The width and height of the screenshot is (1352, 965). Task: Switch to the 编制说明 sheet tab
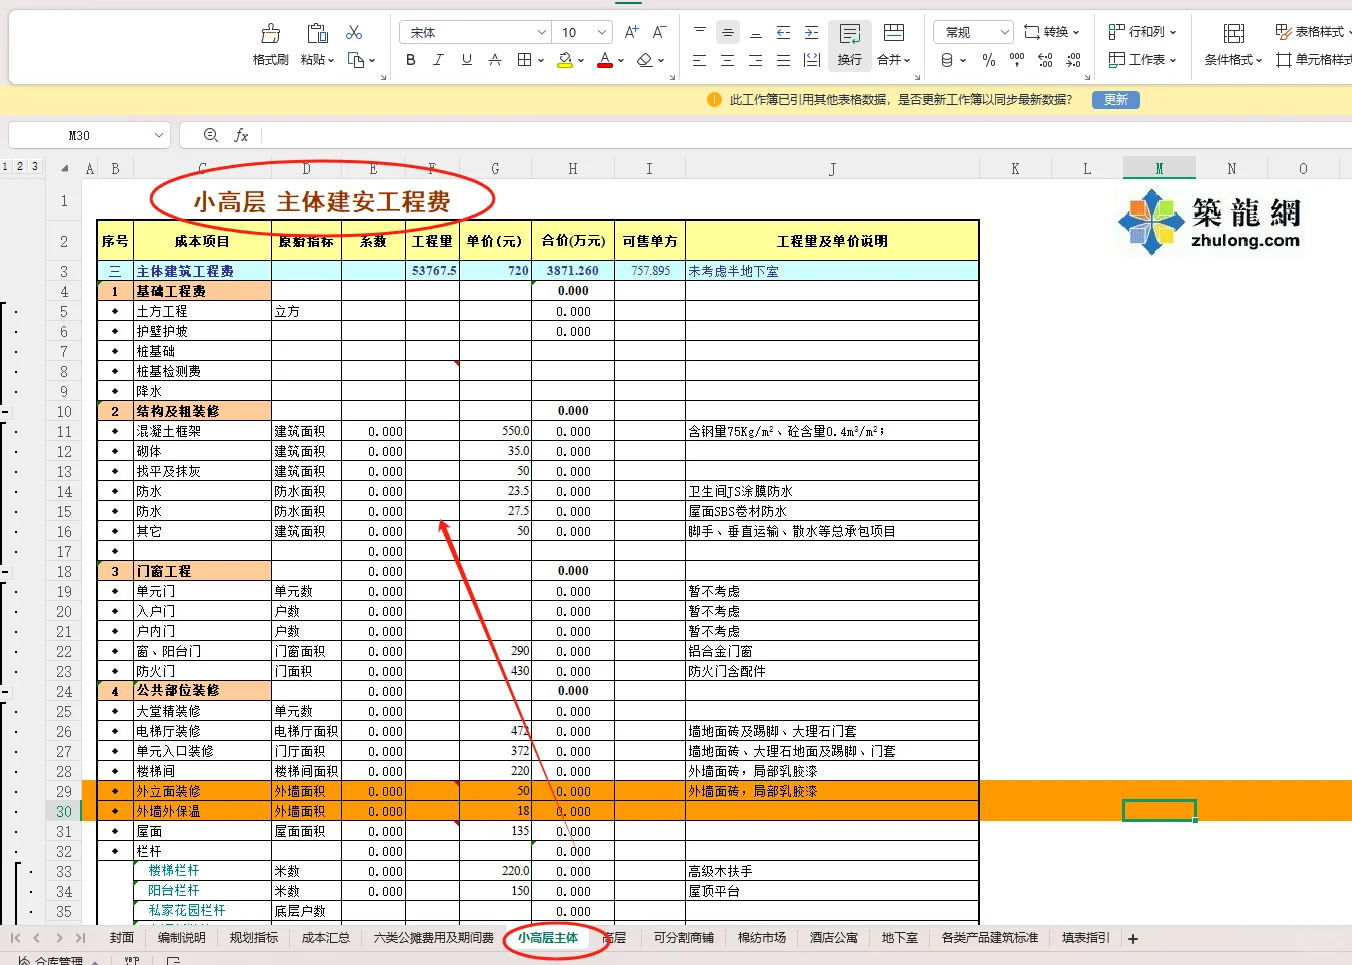181,938
